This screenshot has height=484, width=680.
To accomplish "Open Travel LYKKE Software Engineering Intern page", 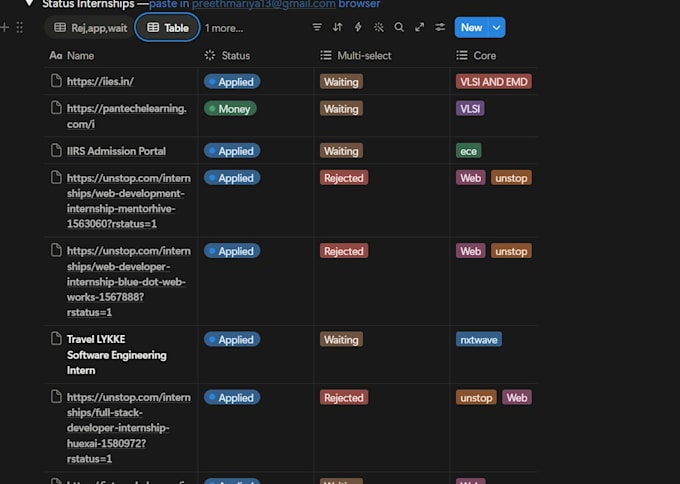I will [x=117, y=355].
